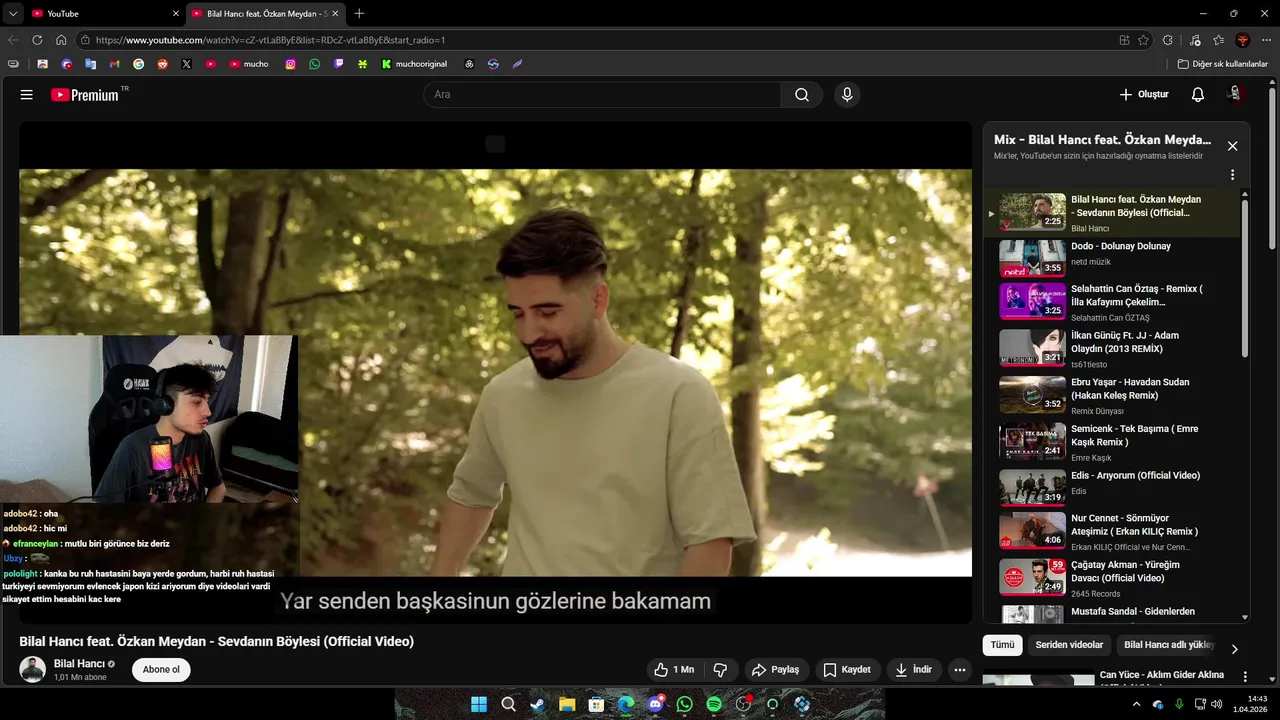Click the search magnifier button
This screenshot has height=720, width=1280.
[802, 95]
